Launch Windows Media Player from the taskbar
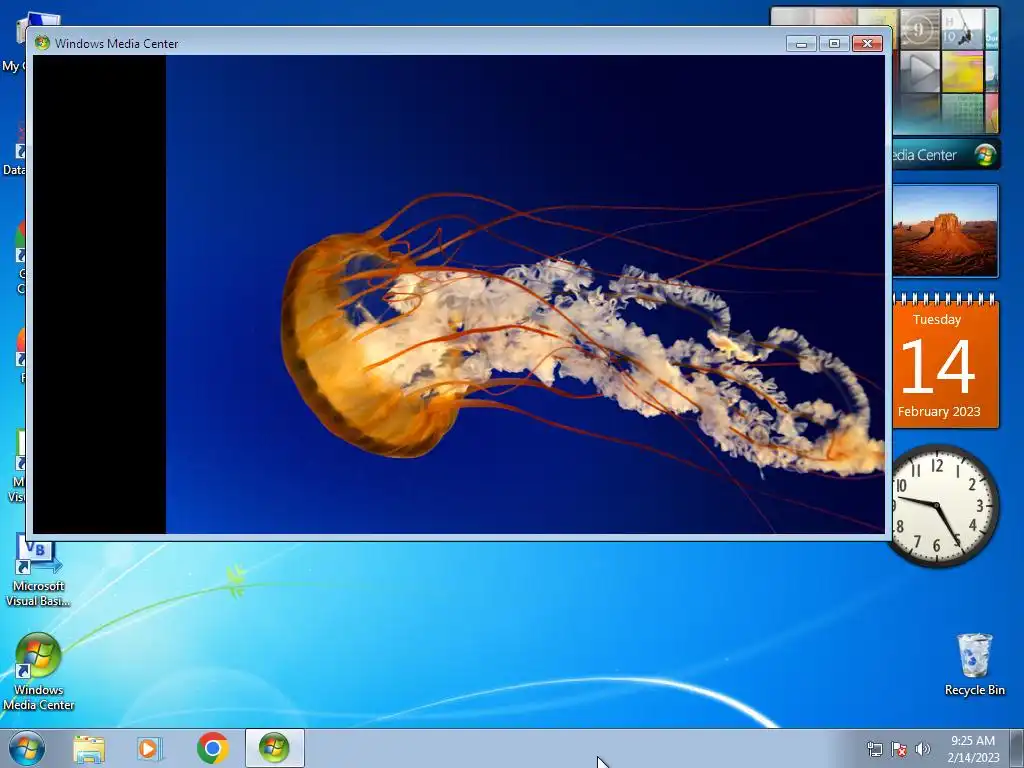This screenshot has width=1024, height=768. tap(150, 748)
